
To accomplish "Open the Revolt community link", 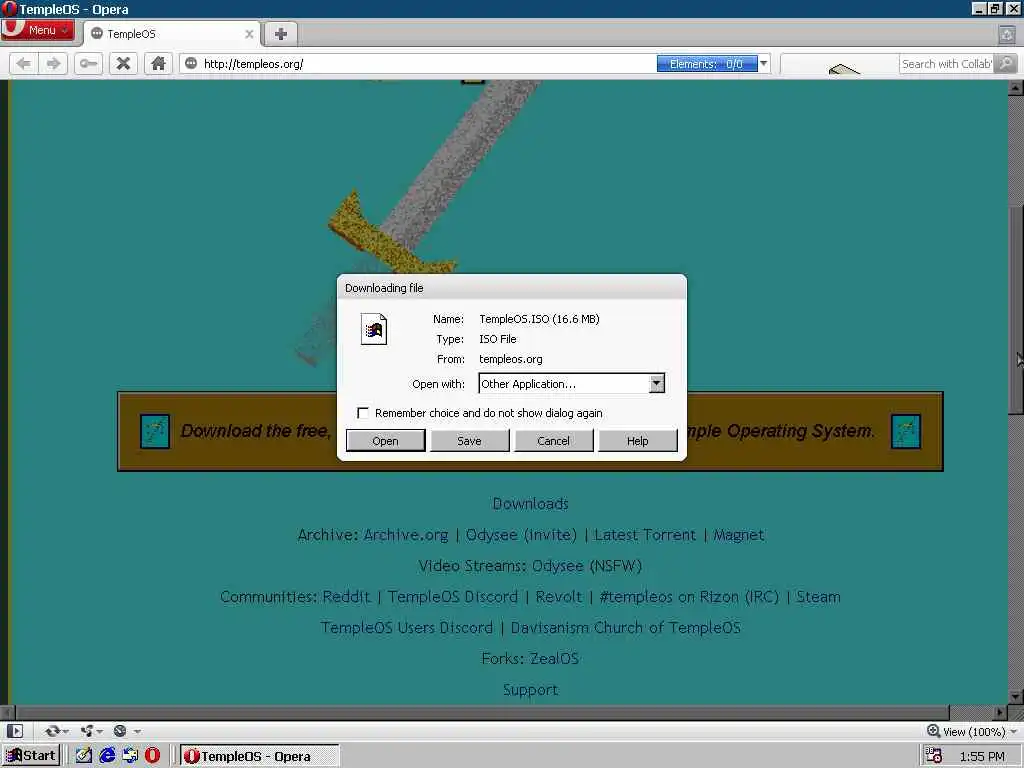I will click(559, 596).
